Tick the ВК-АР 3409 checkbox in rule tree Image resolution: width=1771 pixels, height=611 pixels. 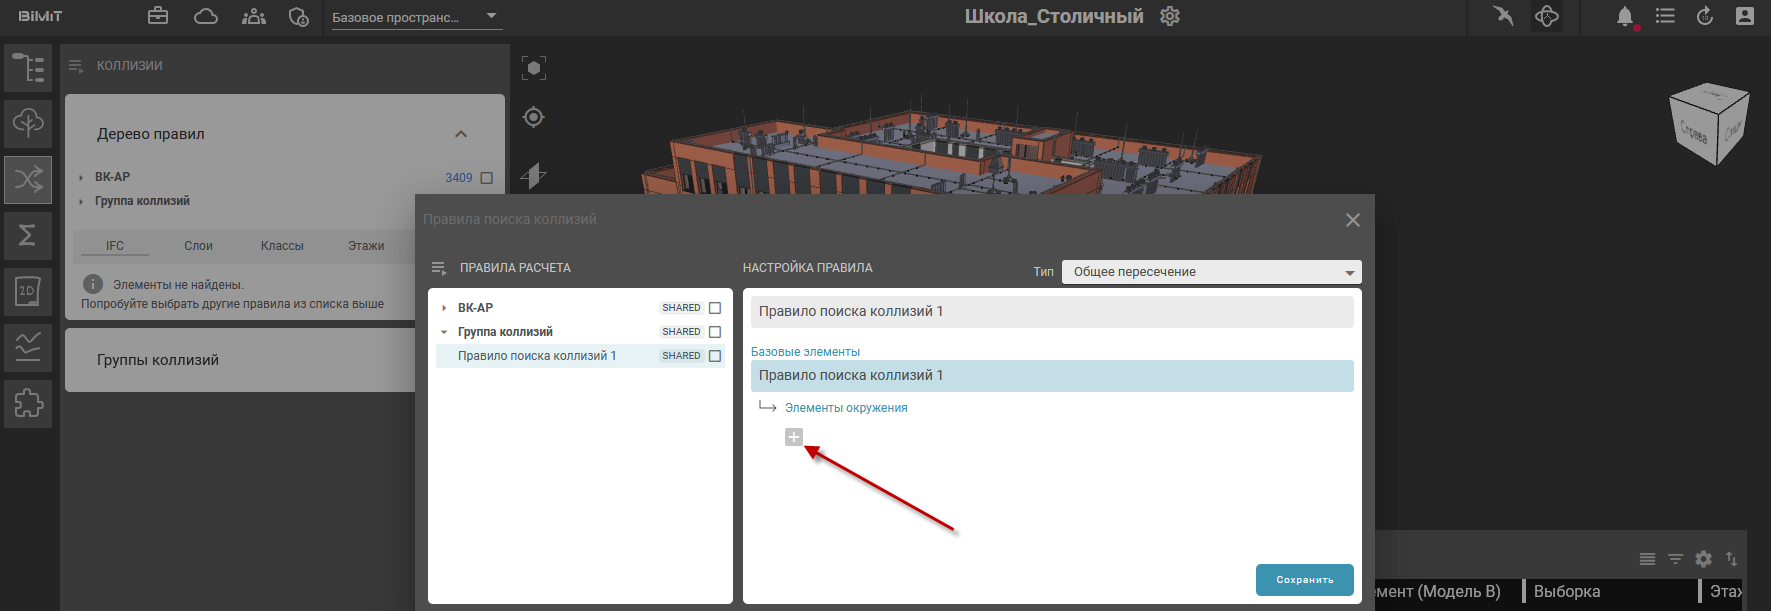click(x=487, y=178)
